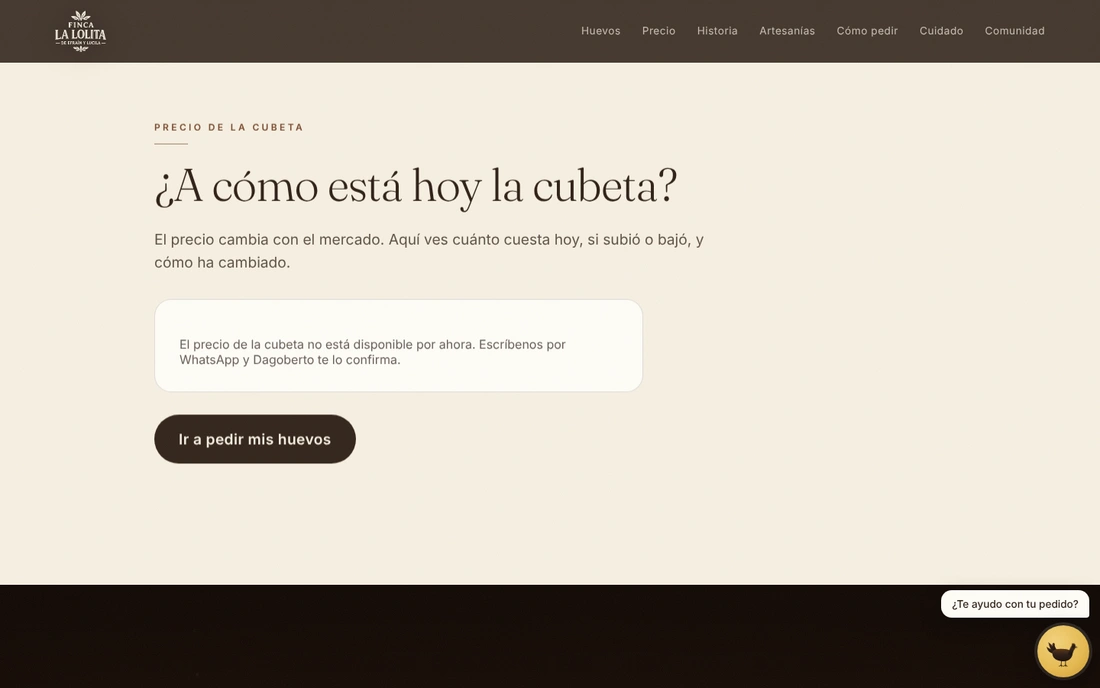Open the hen chat assistant icon
This screenshot has height=688, width=1100.
(1063, 652)
